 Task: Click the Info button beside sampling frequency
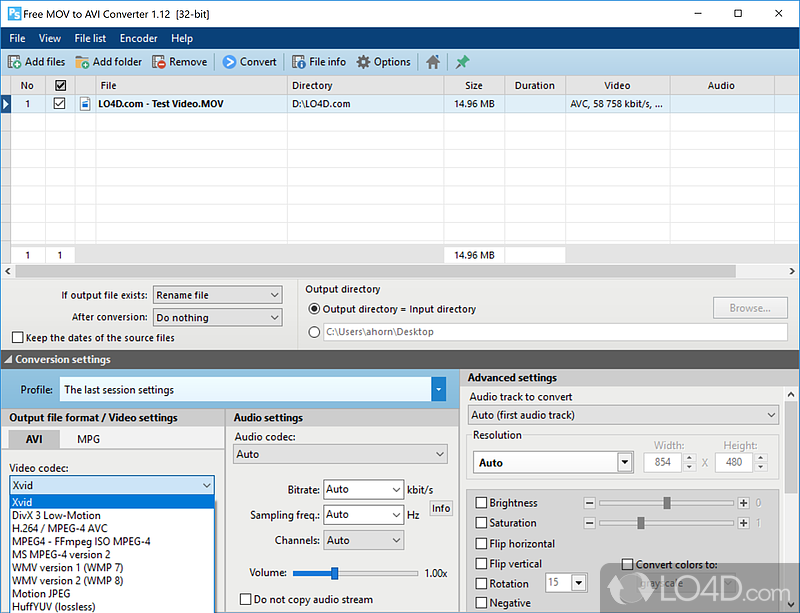pyautogui.click(x=440, y=508)
